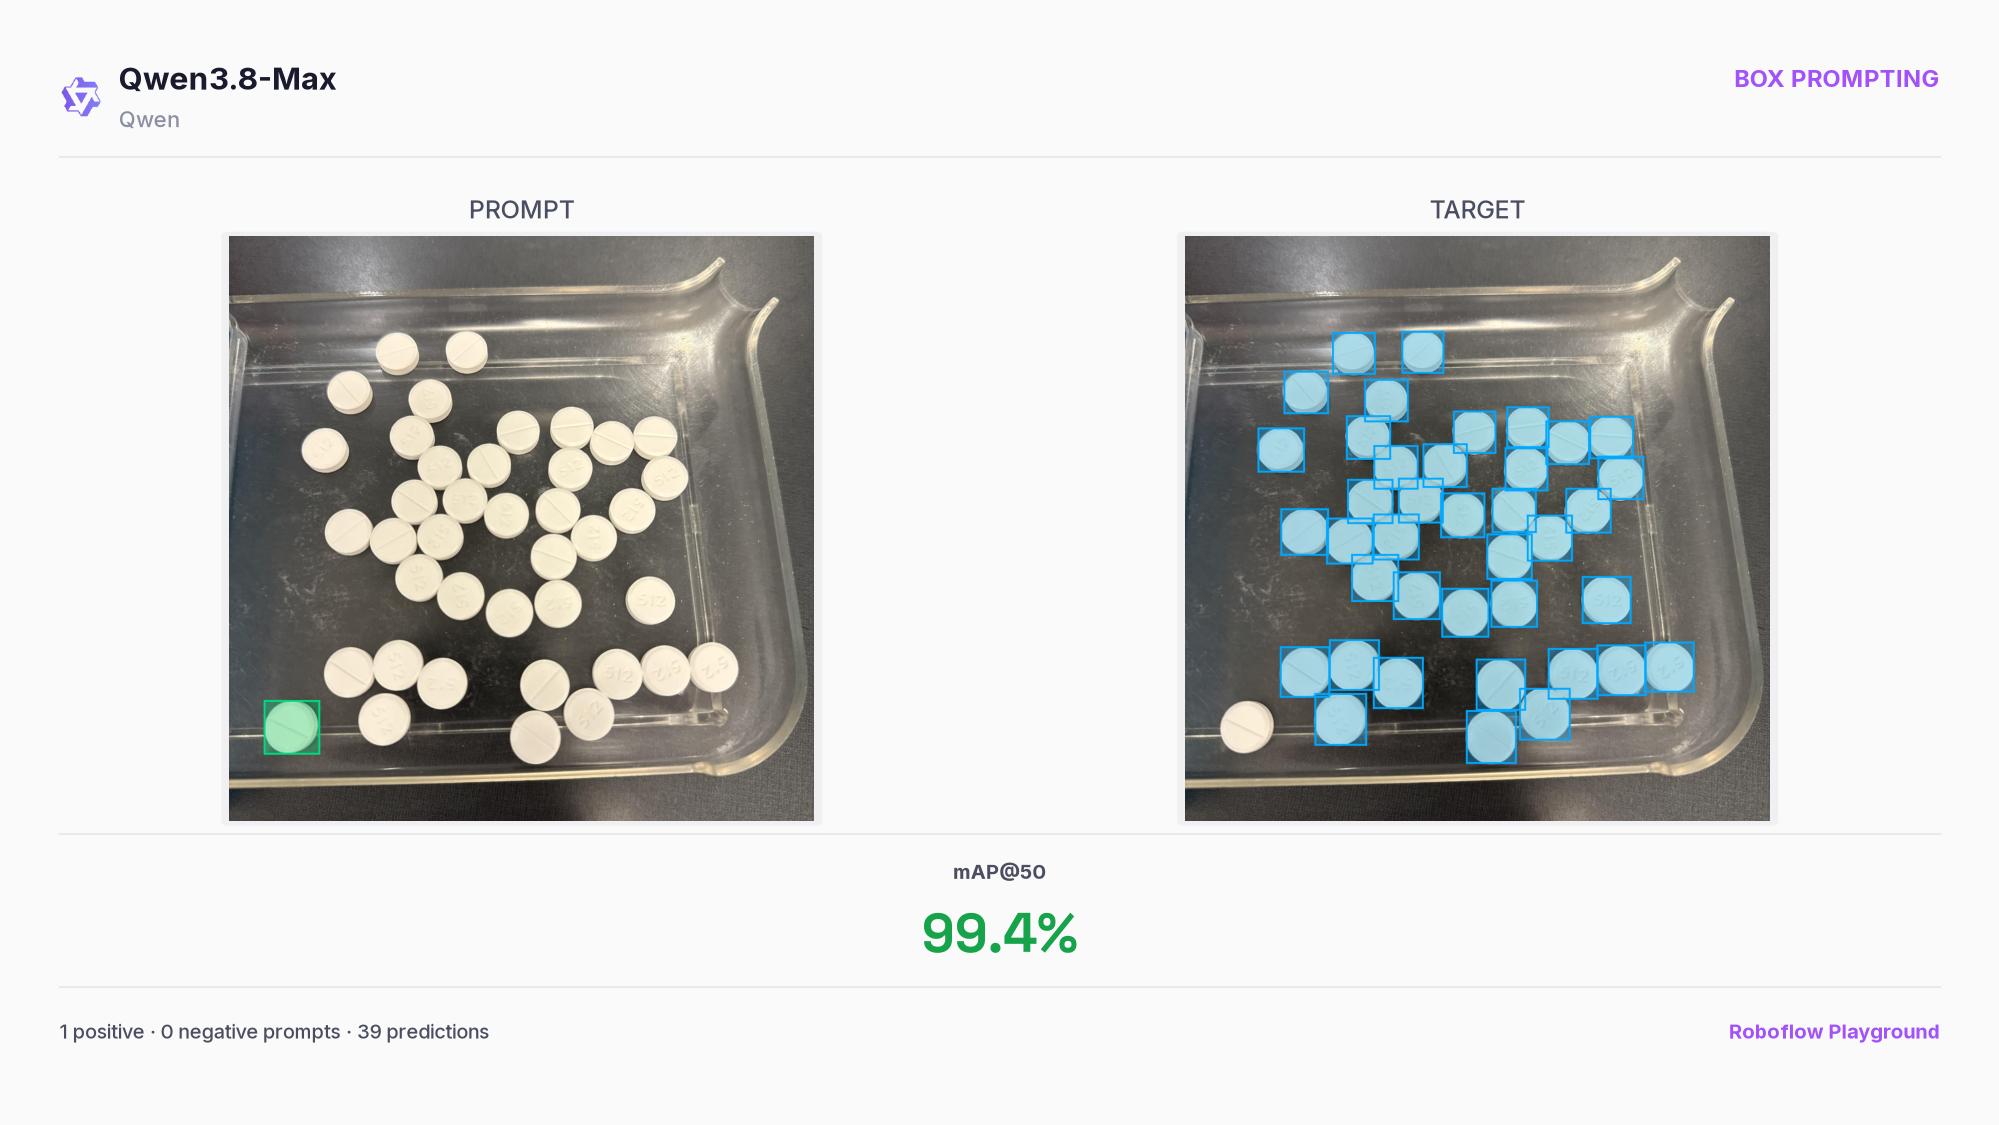The height and width of the screenshot is (1125, 1999).
Task: Click the '39 predictions' summary text
Action: pyautogui.click(x=423, y=1032)
